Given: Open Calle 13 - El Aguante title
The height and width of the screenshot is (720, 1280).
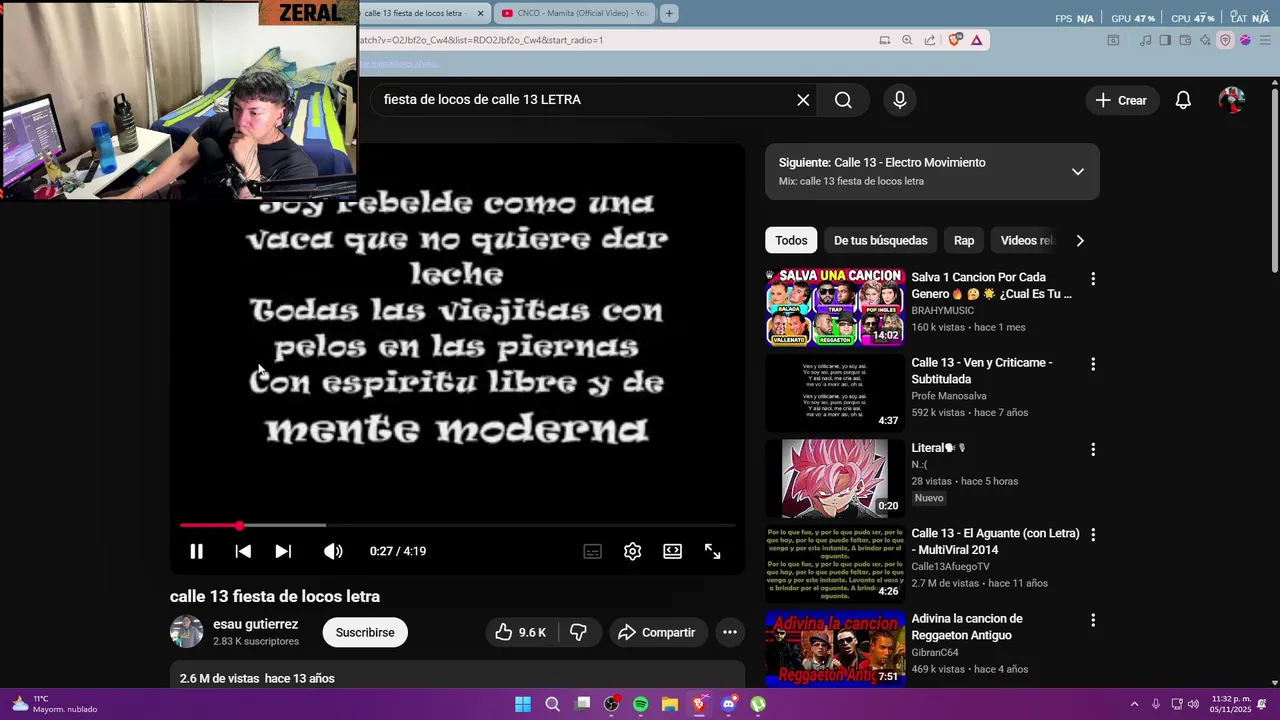Looking at the screenshot, I should coord(995,541).
